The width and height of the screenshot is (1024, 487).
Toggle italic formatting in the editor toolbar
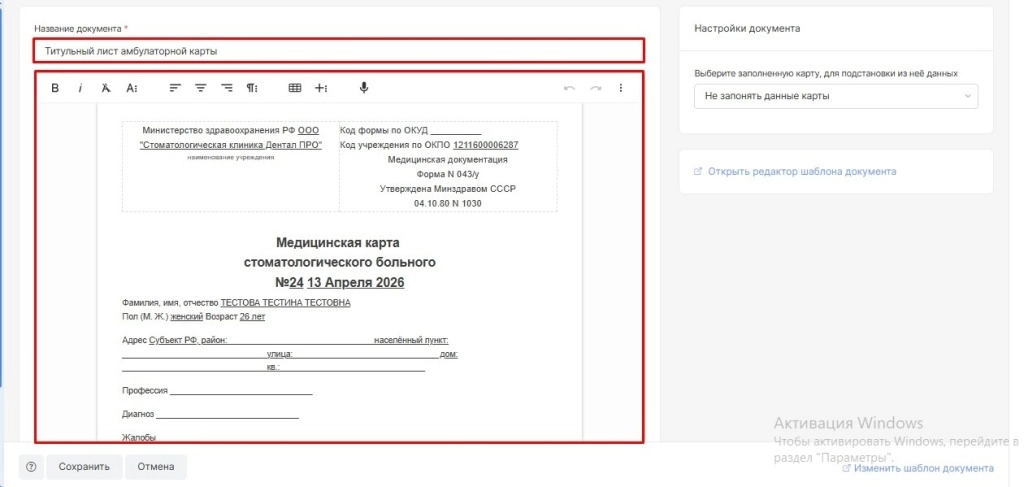(x=80, y=88)
